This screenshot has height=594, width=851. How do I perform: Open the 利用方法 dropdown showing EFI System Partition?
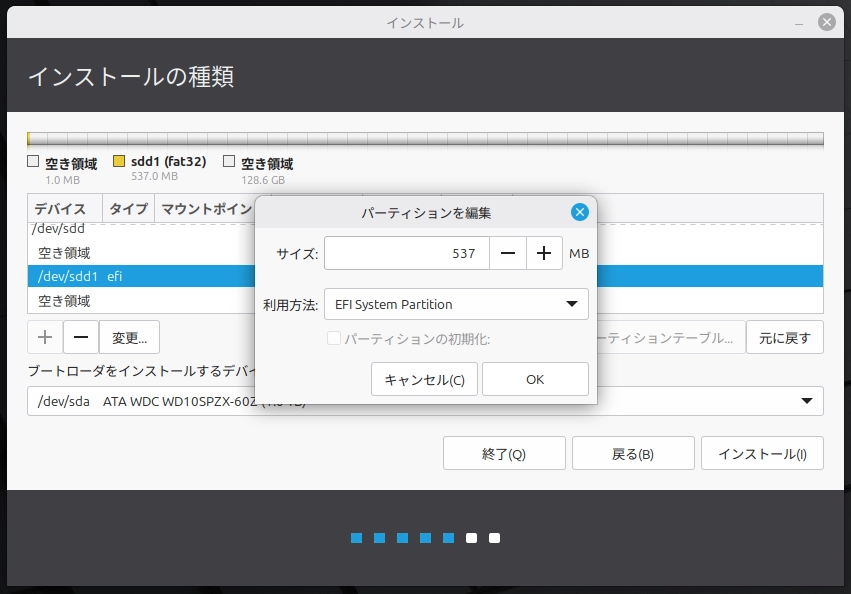point(456,304)
